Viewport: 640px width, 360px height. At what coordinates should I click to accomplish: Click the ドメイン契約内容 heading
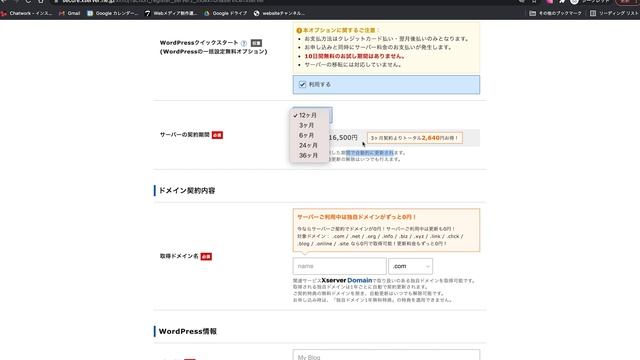(187, 191)
